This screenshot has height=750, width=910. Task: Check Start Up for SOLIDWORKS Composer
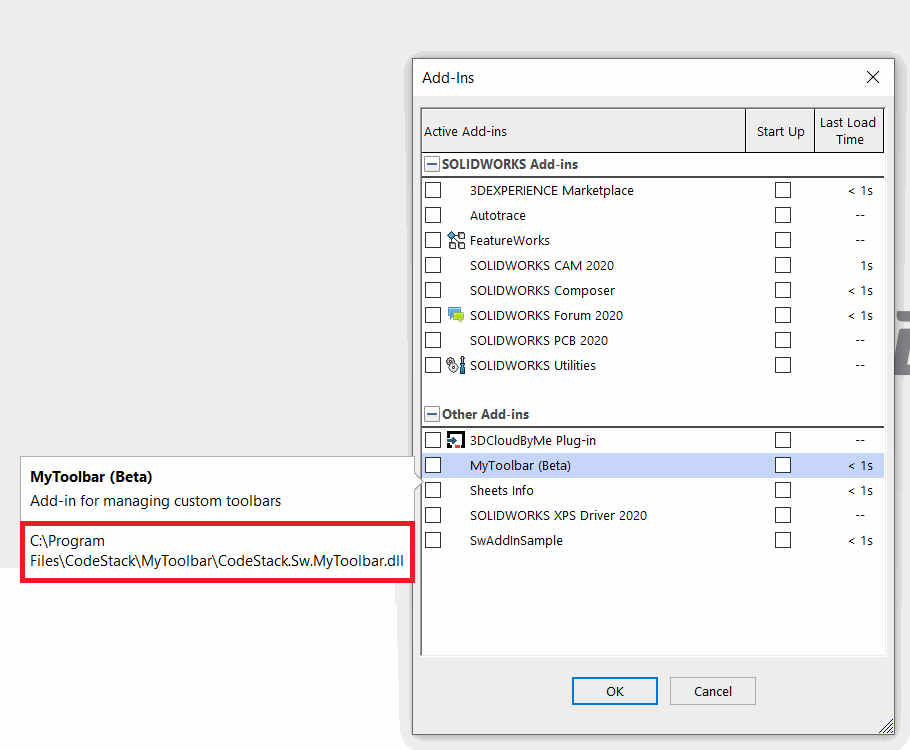pos(783,290)
